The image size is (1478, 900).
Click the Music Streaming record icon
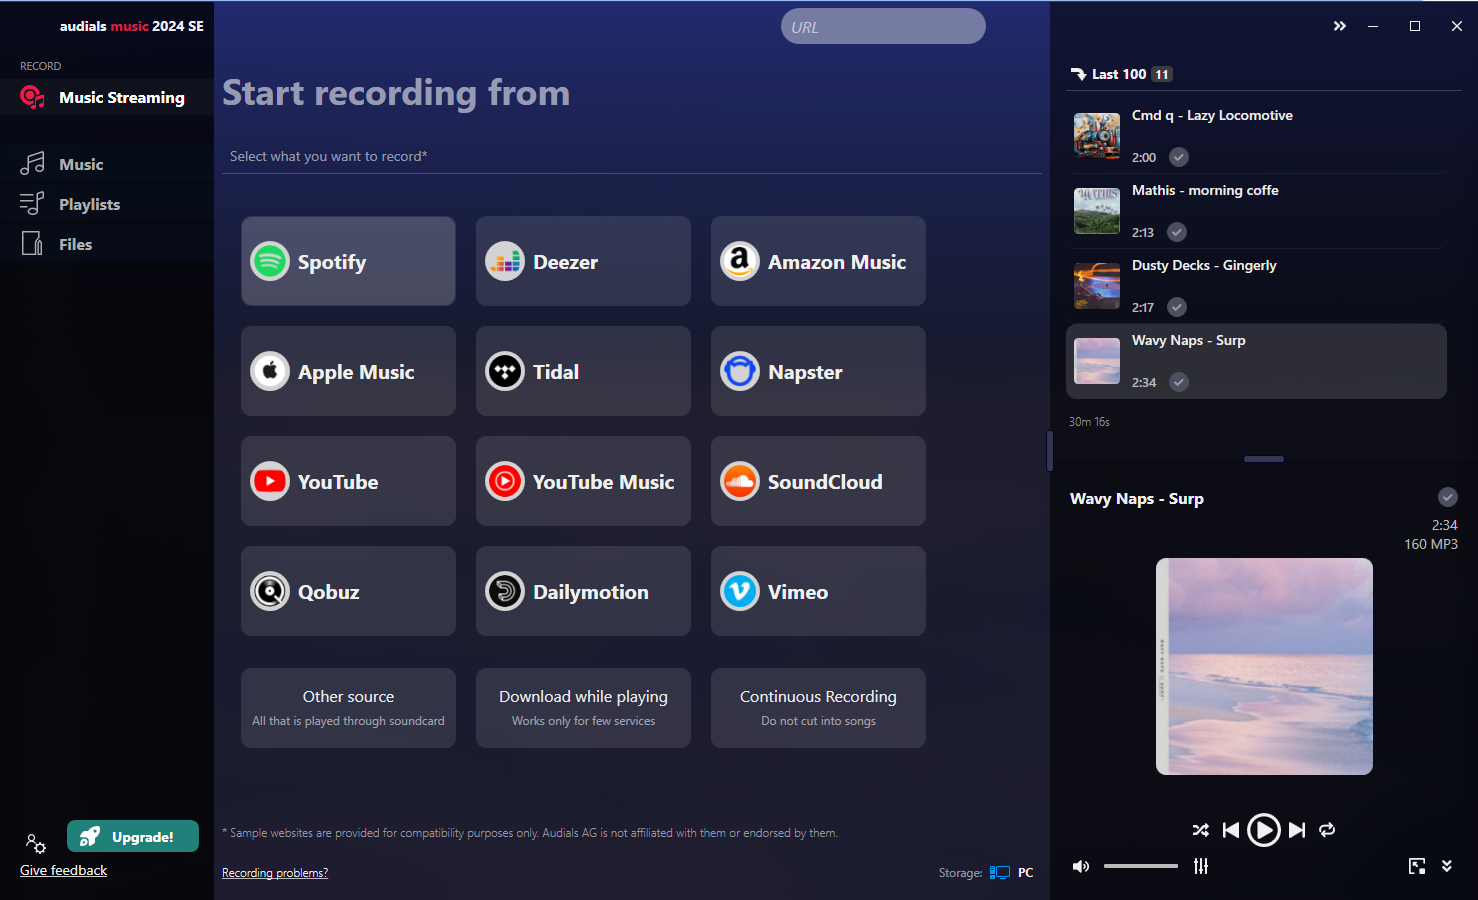click(x=32, y=97)
